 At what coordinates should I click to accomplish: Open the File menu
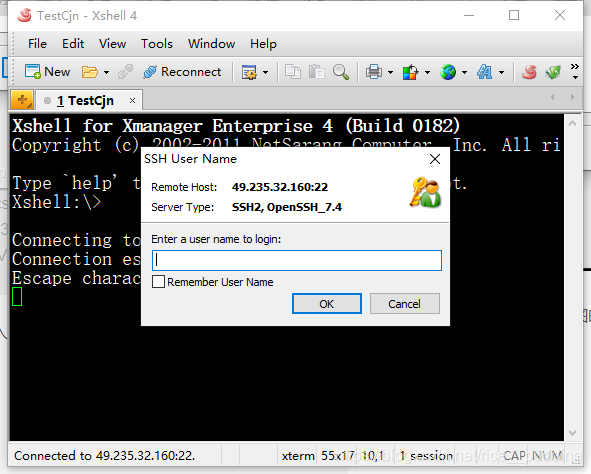pos(37,44)
